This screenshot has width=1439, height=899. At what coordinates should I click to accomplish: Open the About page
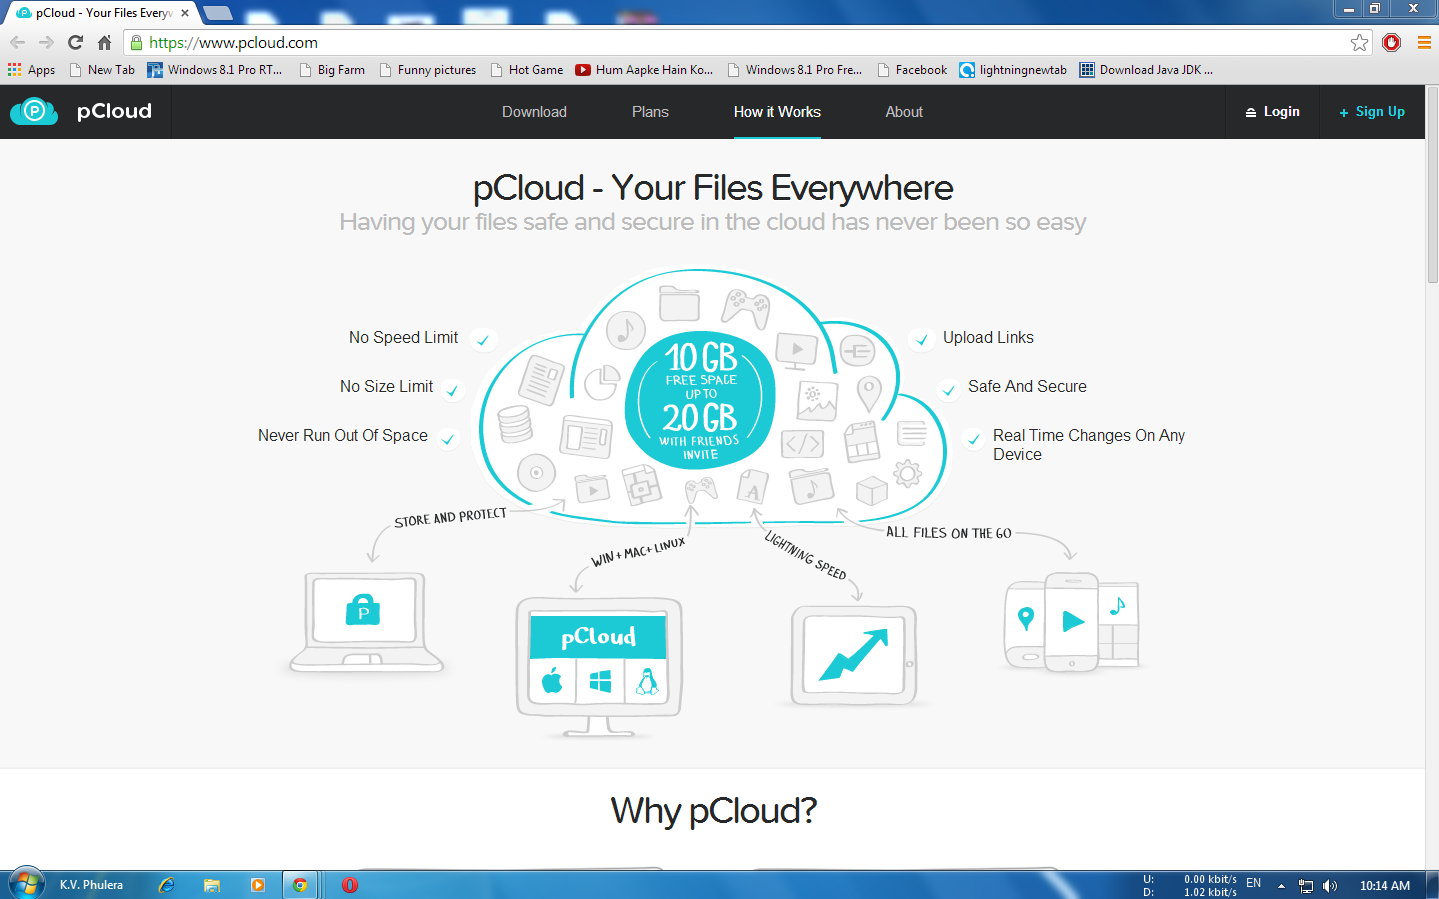(x=904, y=112)
